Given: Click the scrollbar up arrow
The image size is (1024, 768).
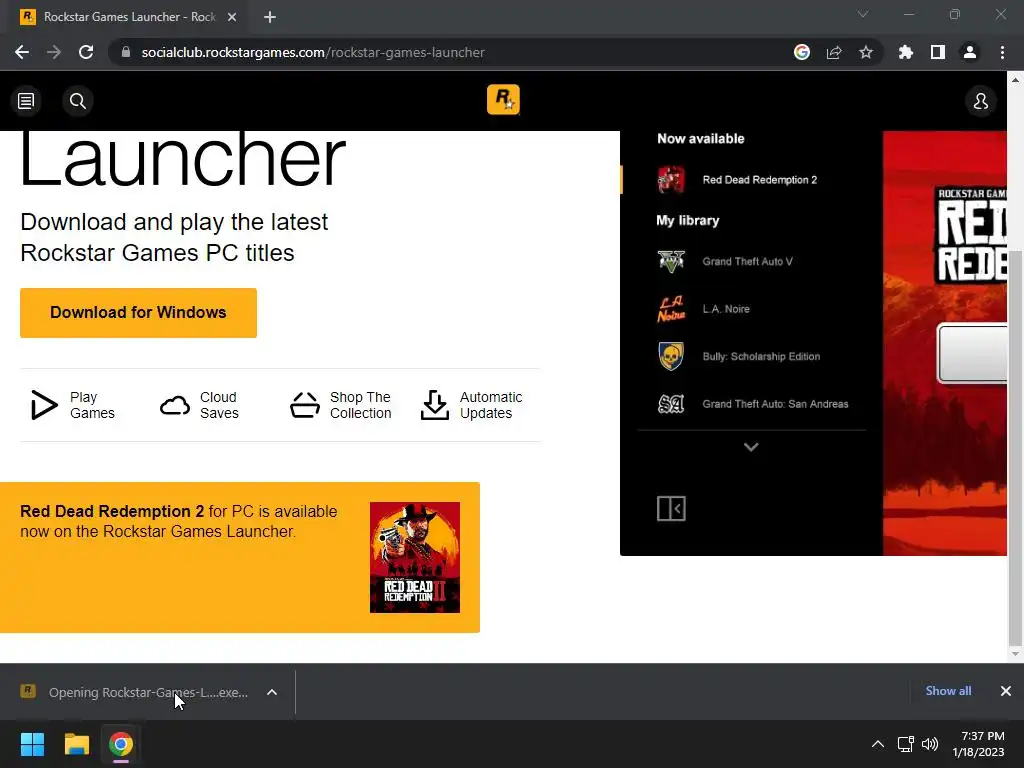Looking at the screenshot, I should (1014, 80).
